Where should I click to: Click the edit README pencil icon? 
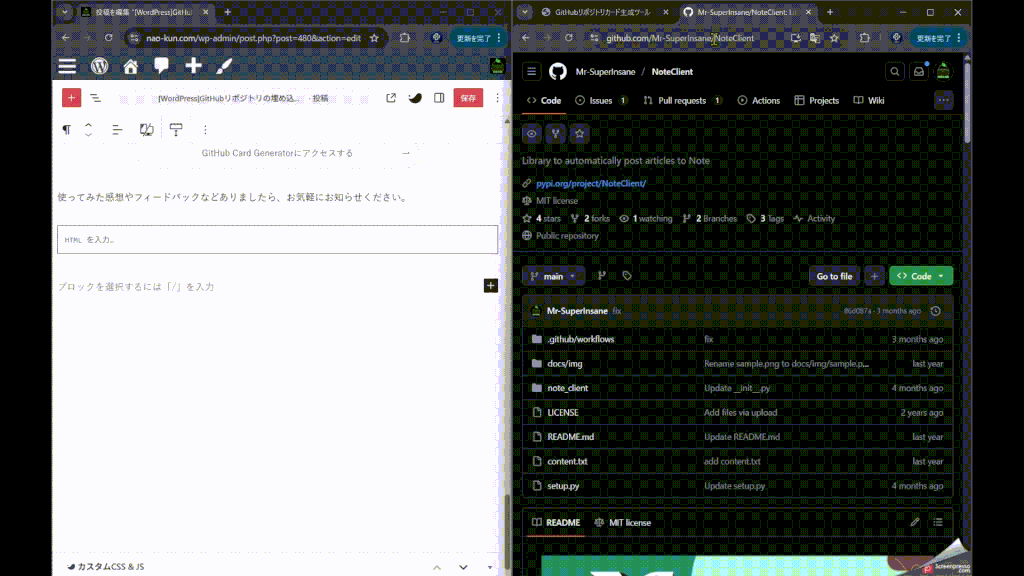(x=914, y=522)
